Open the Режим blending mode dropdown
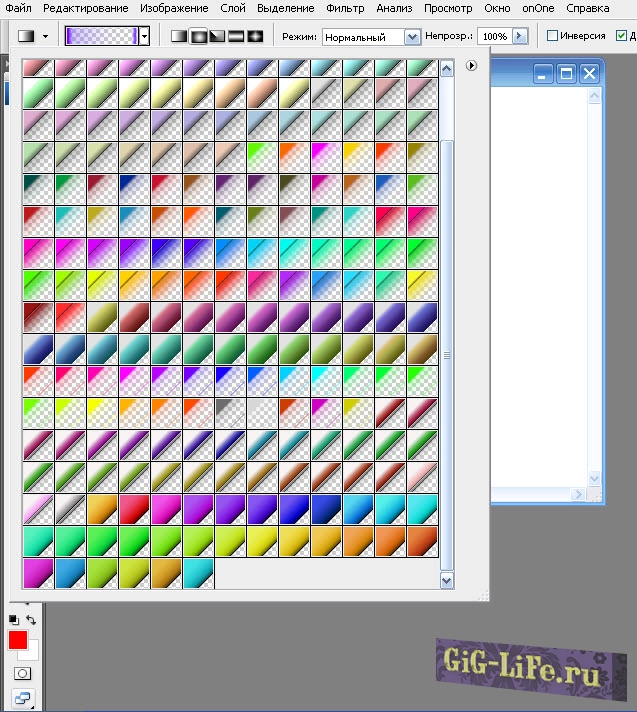 (x=411, y=36)
